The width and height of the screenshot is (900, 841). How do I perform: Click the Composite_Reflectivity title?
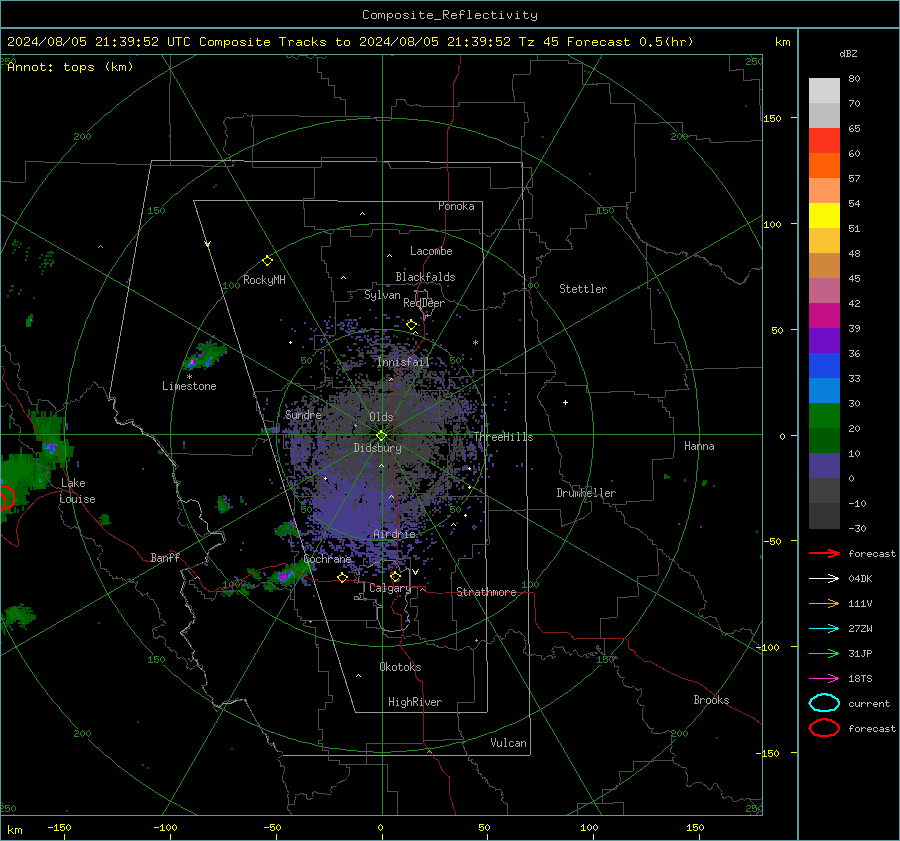click(x=450, y=15)
